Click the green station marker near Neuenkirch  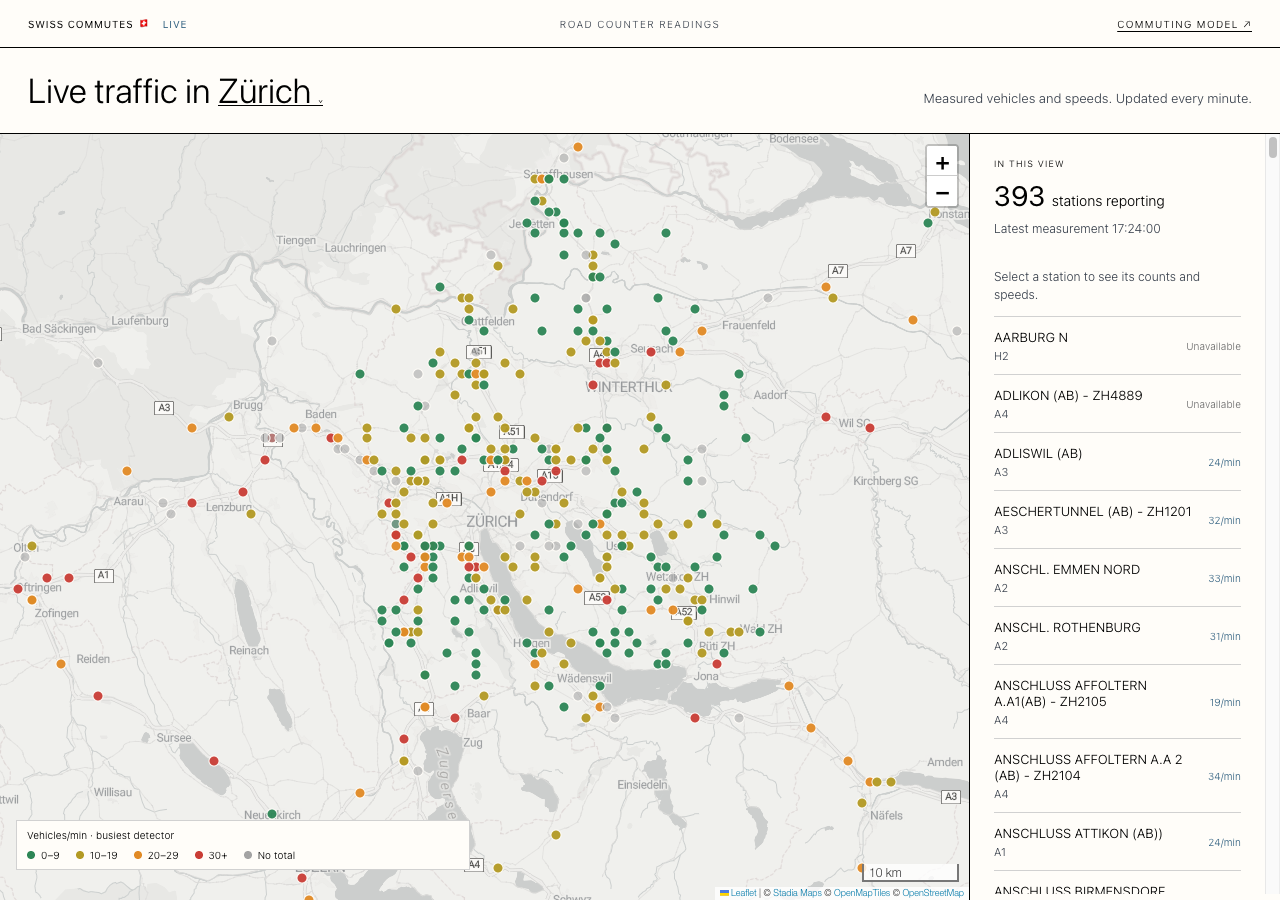(x=272, y=814)
